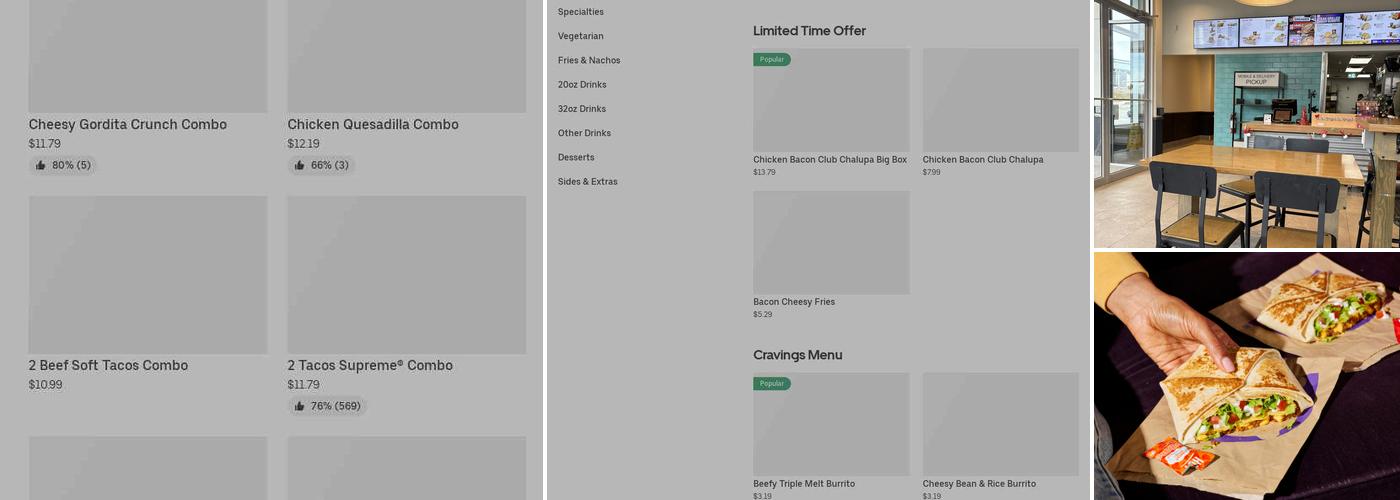Select Other Drinks in sidebar

pos(584,133)
